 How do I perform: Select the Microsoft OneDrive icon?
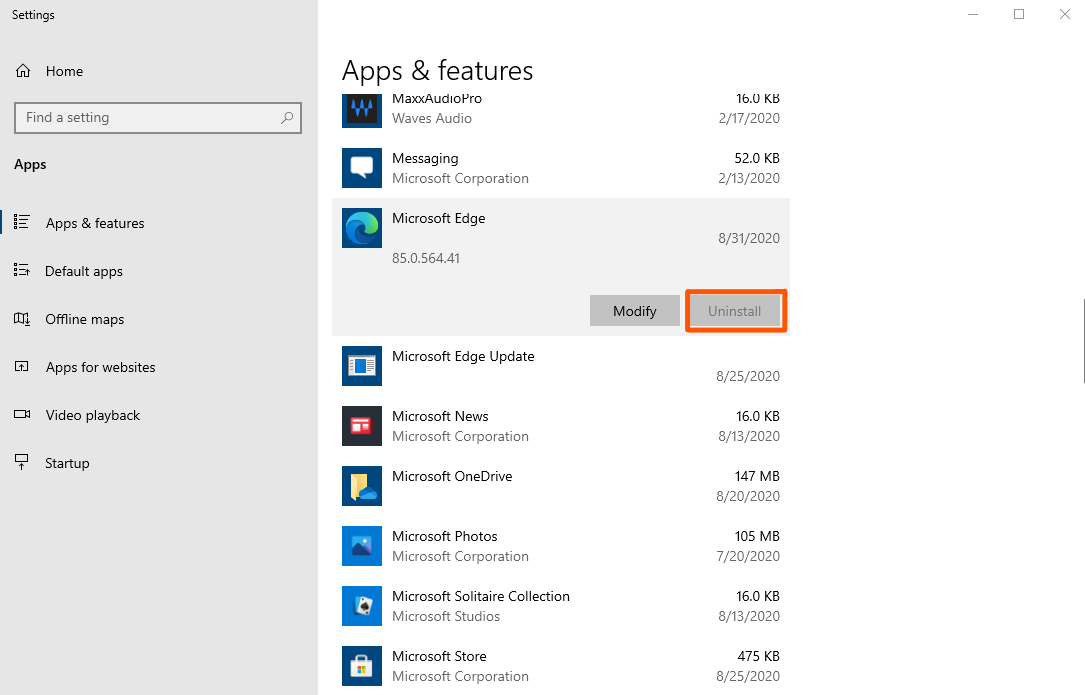(362, 486)
